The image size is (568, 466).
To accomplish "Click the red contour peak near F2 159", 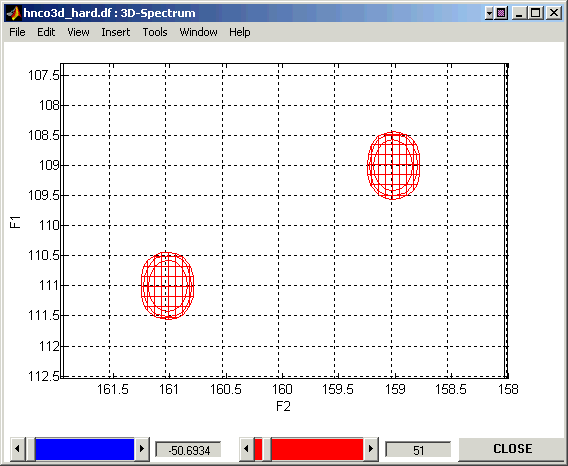I will [x=393, y=166].
